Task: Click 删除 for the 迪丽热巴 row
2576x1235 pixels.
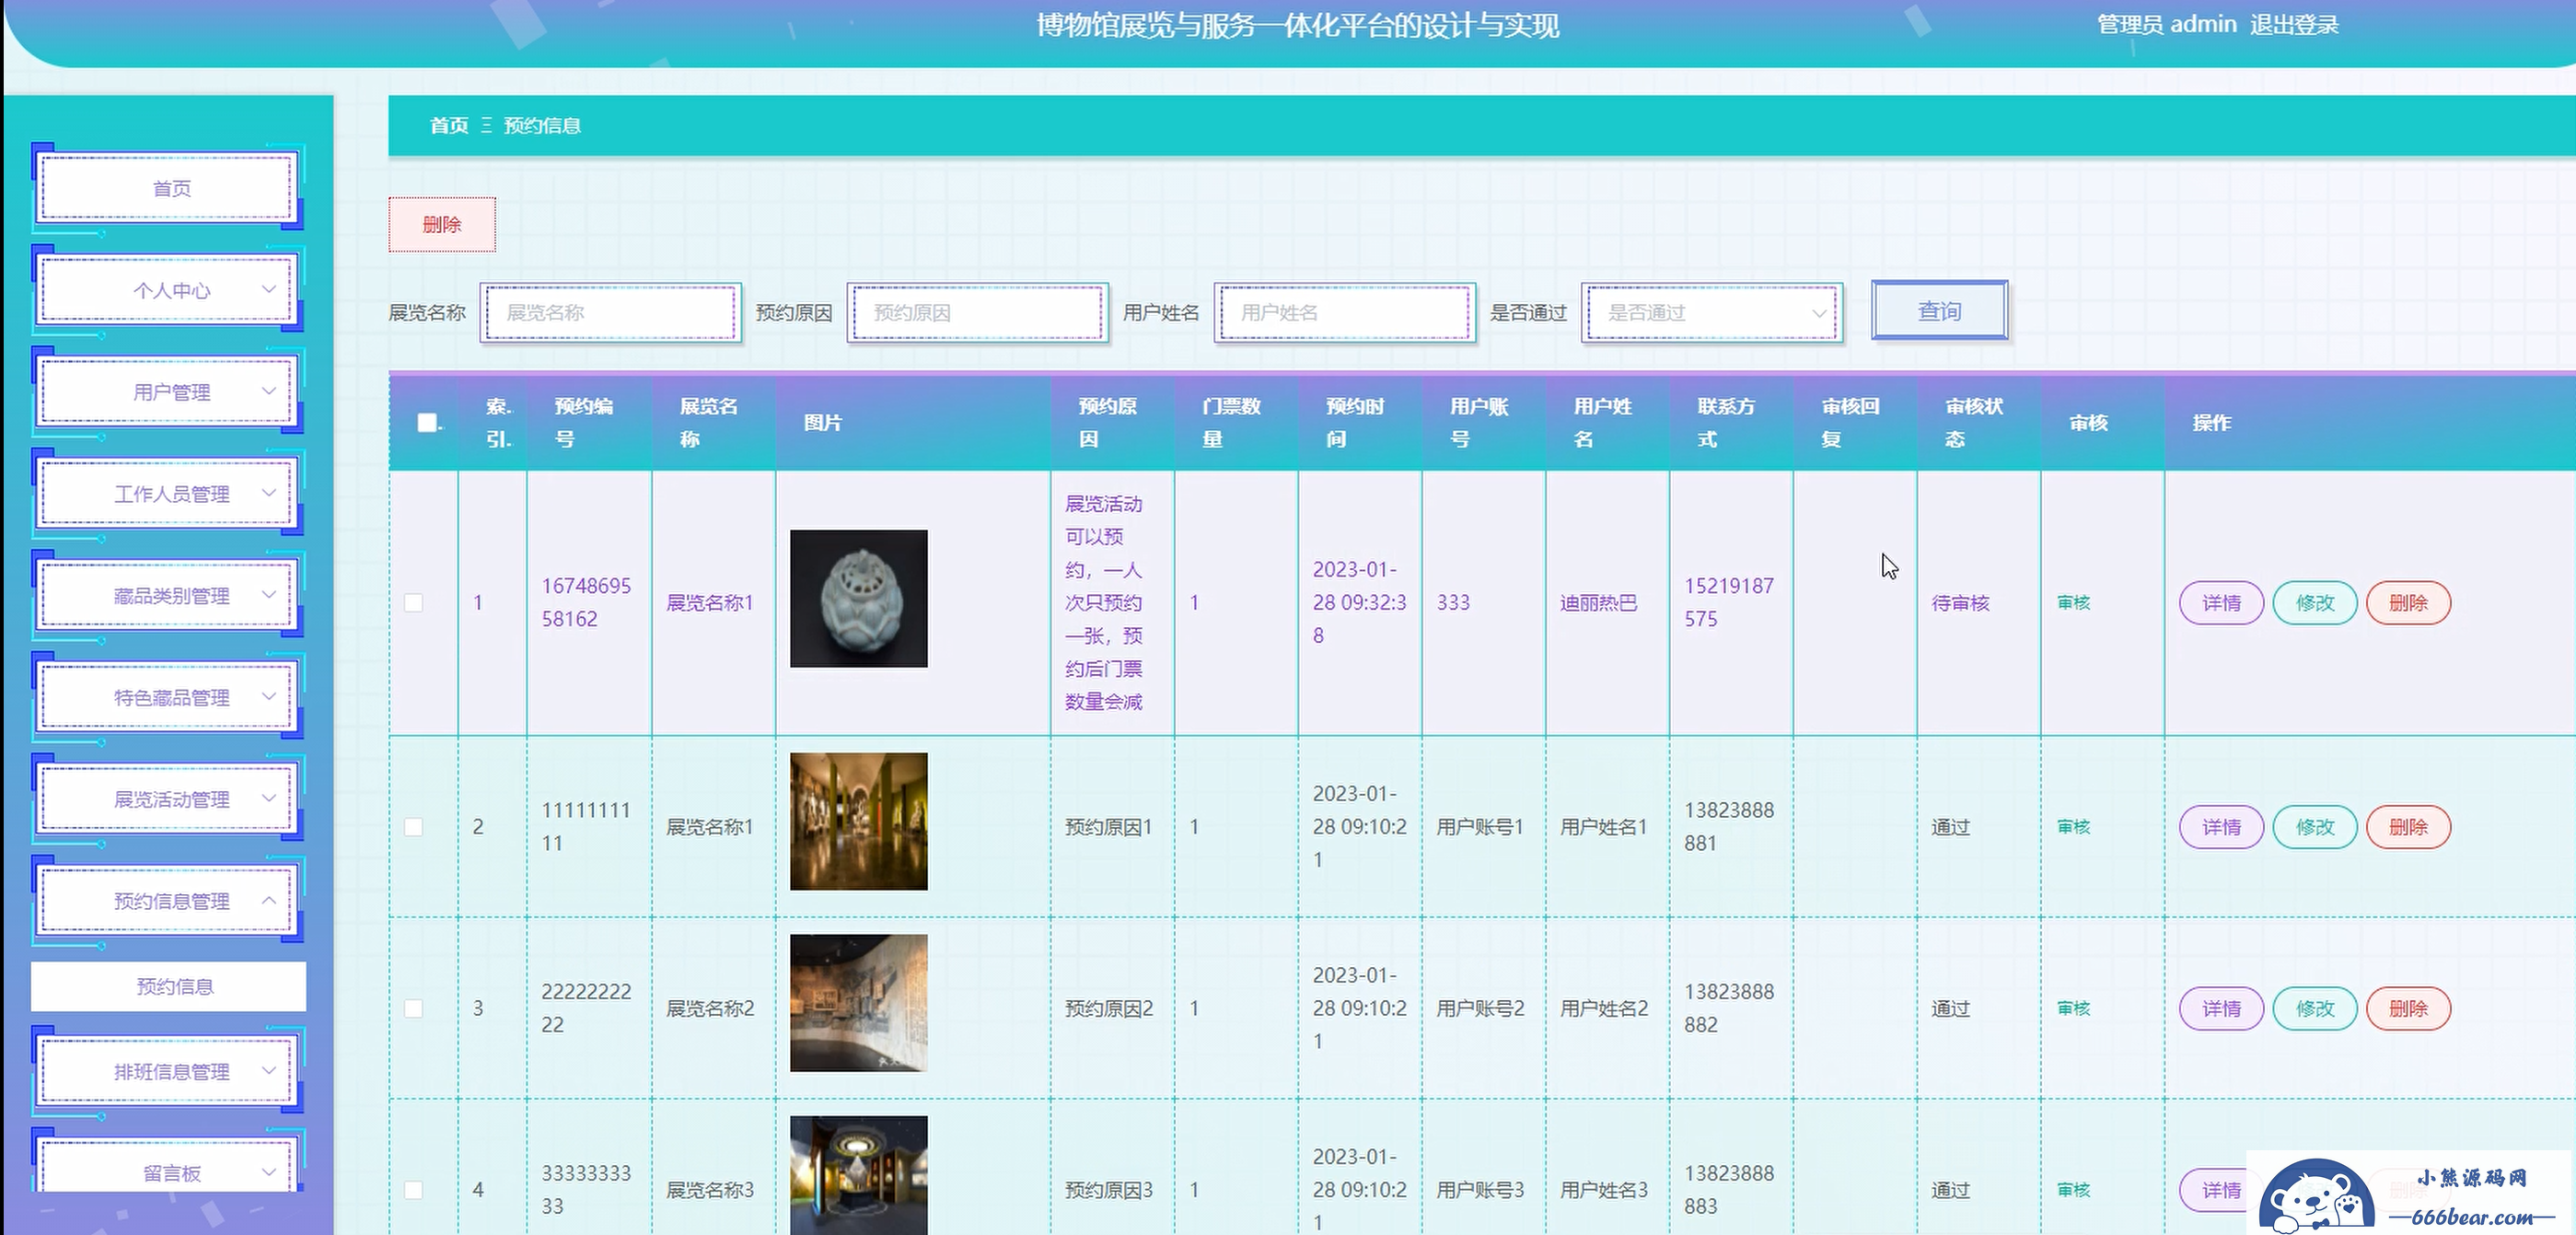Action: [x=2408, y=603]
